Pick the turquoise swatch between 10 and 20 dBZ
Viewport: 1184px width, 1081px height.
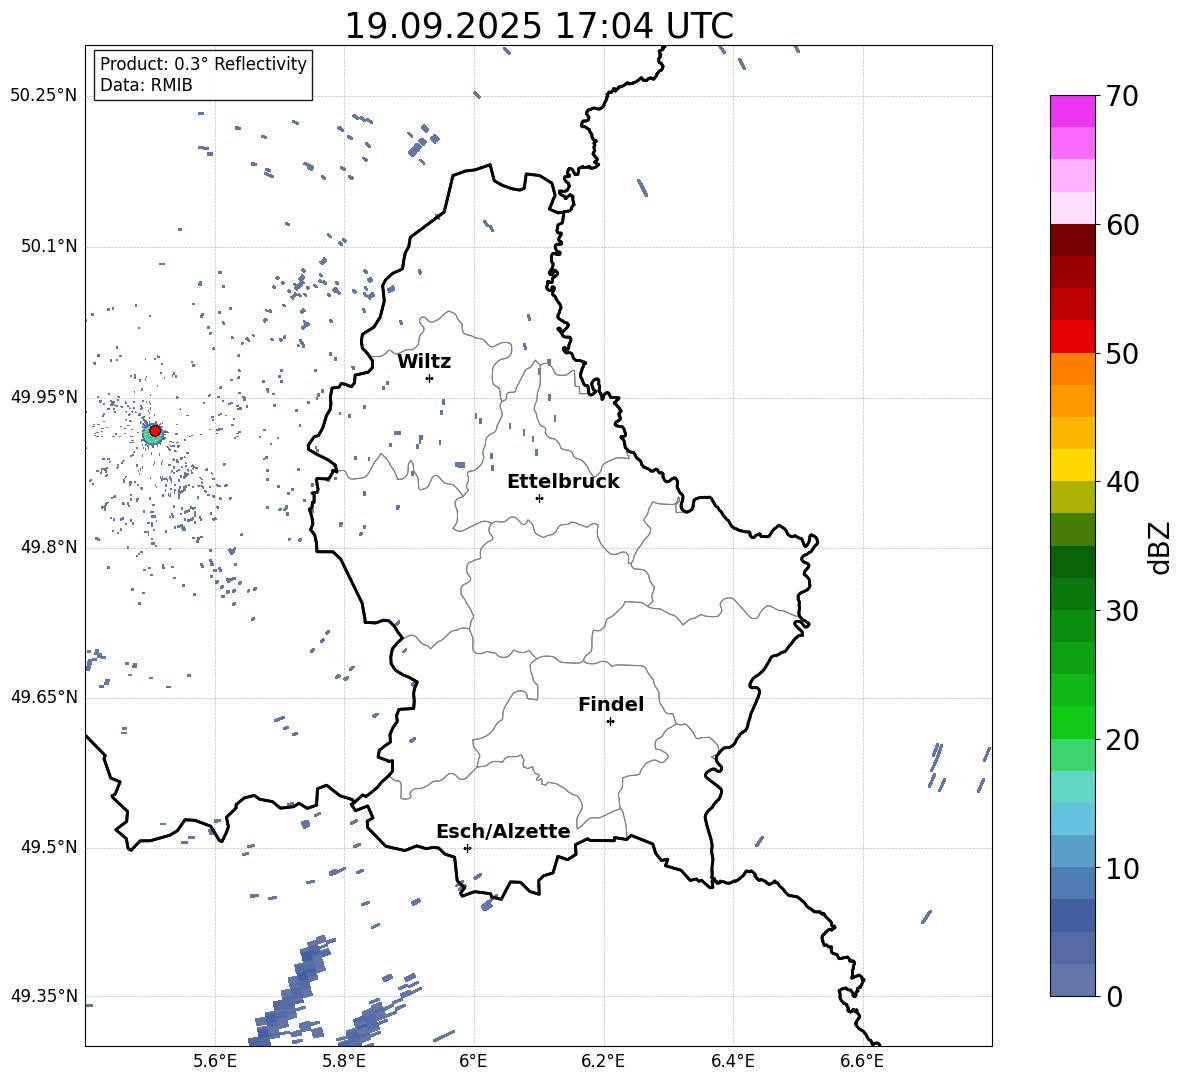tap(1073, 787)
